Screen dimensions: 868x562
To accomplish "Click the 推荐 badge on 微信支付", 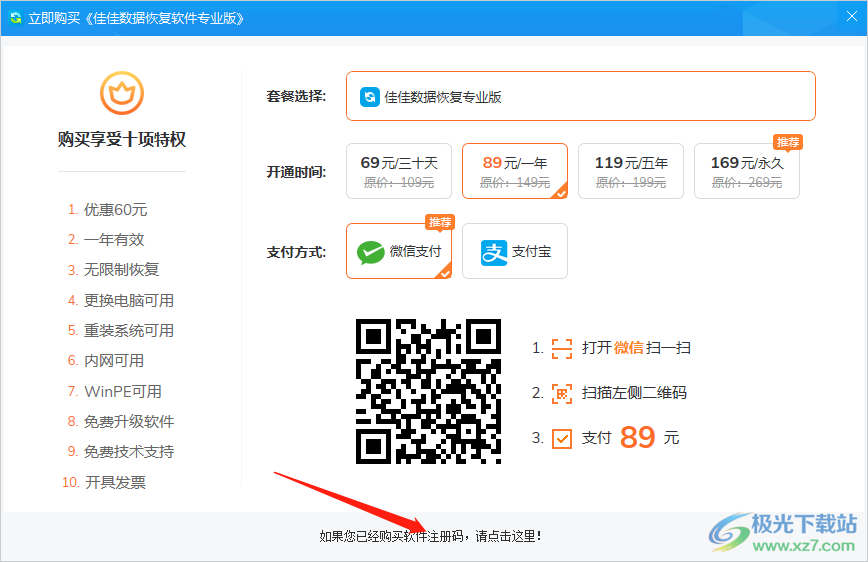I will point(440,221).
